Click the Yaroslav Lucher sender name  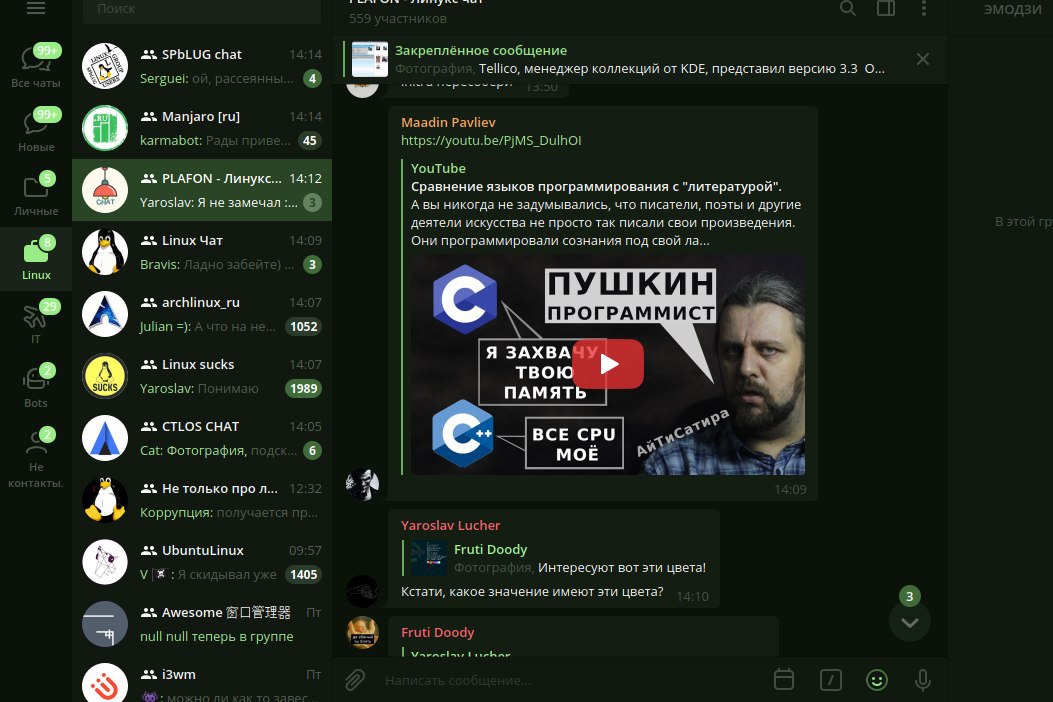pyautogui.click(x=450, y=525)
